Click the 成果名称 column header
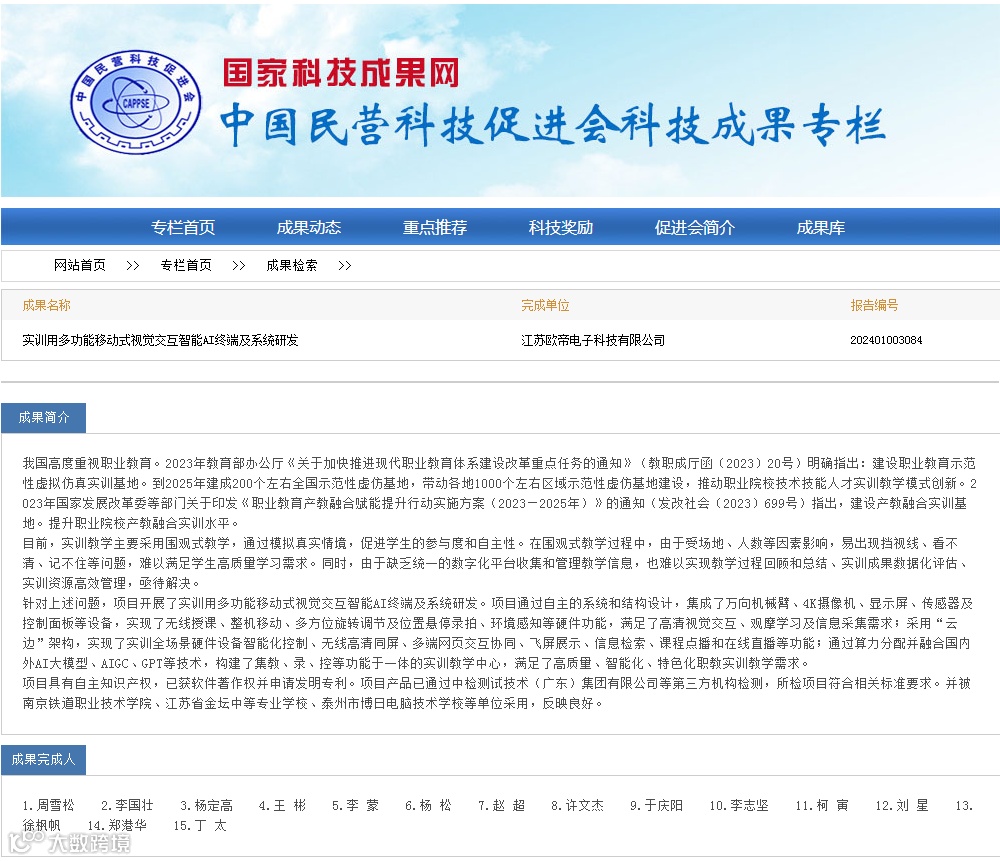 tap(47, 305)
